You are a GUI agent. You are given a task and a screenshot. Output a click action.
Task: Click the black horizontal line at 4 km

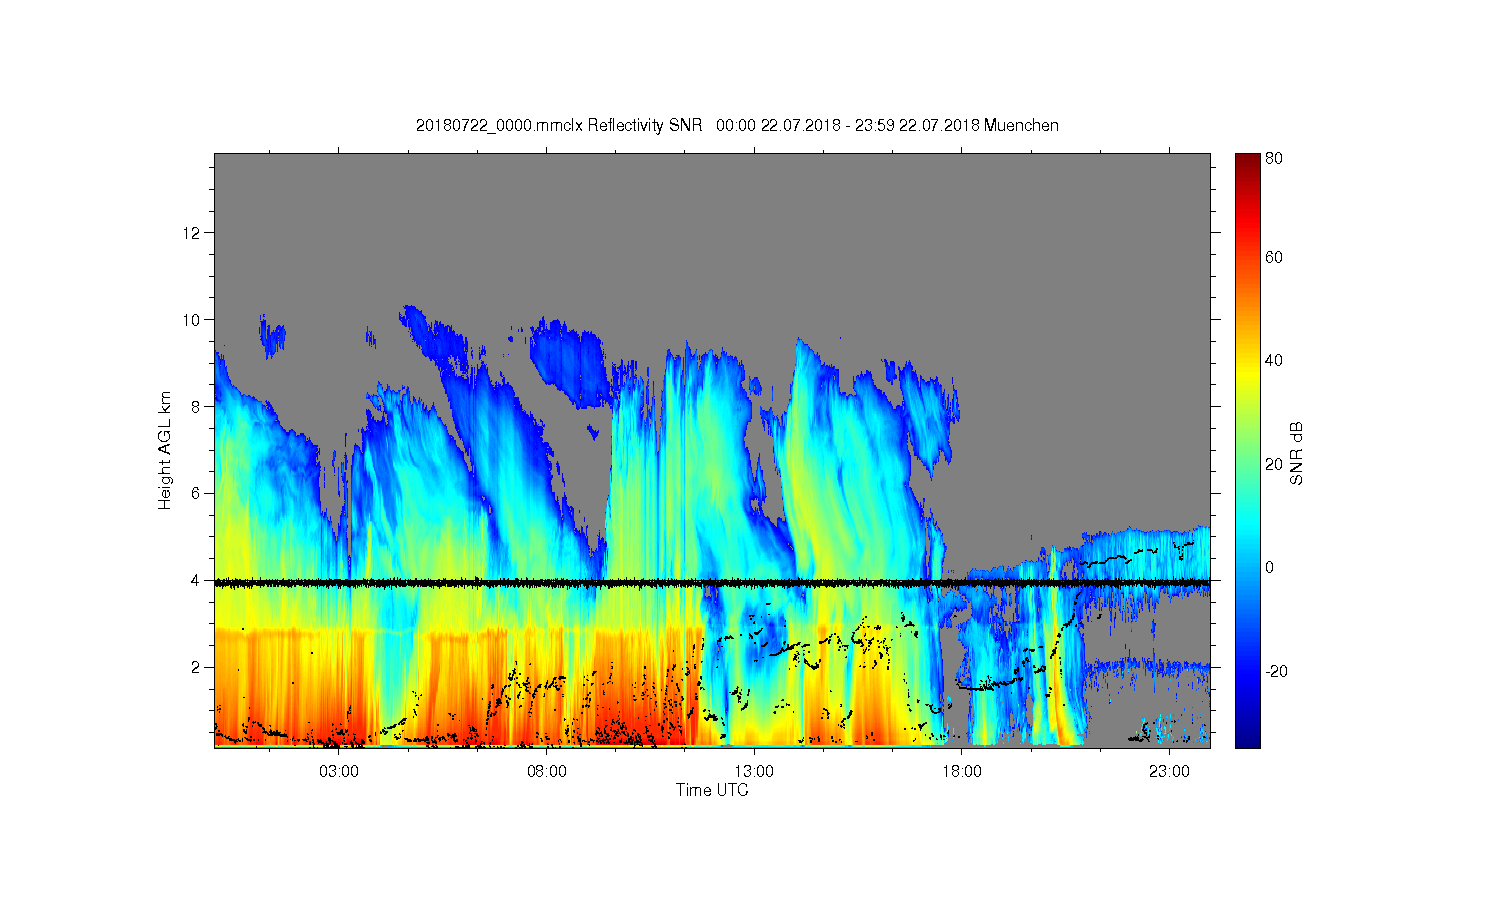pos(712,582)
